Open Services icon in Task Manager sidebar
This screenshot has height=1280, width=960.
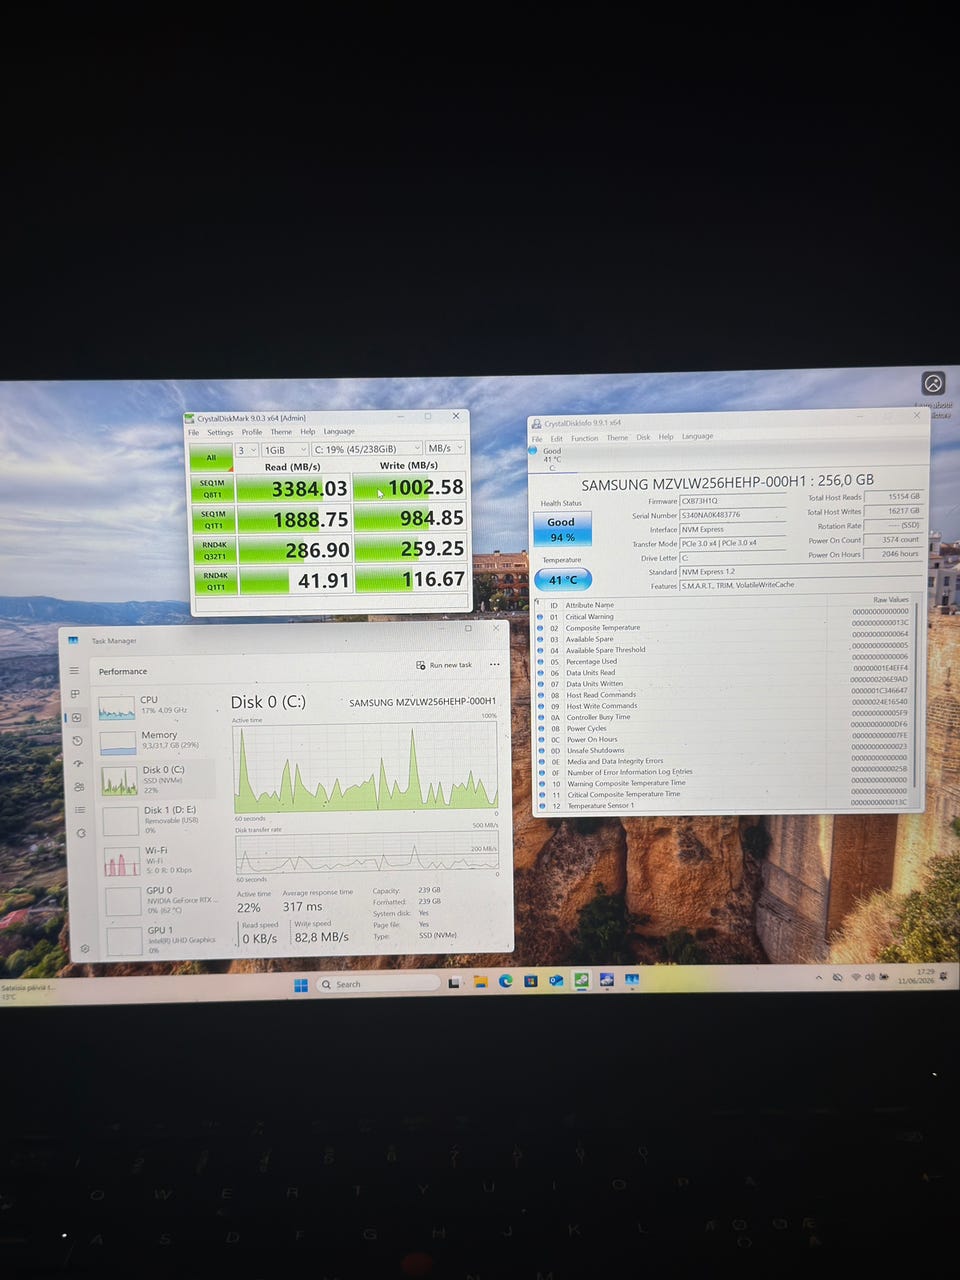coord(81,833)
